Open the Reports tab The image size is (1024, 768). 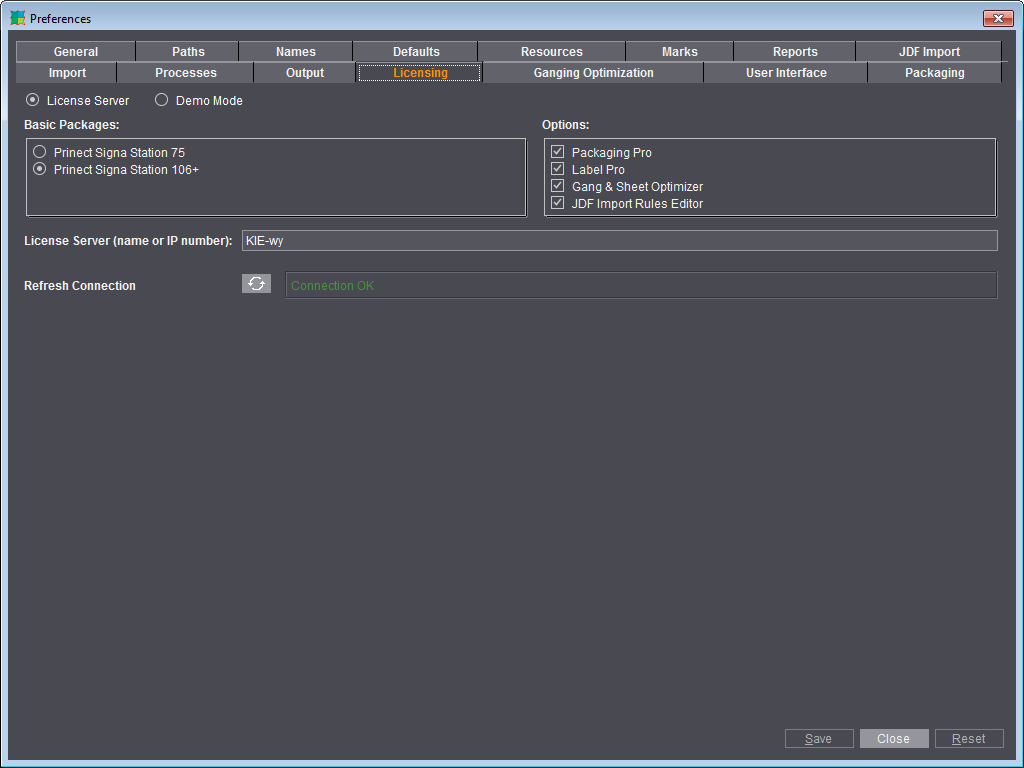pyautogui.click(x=795, y=51)
